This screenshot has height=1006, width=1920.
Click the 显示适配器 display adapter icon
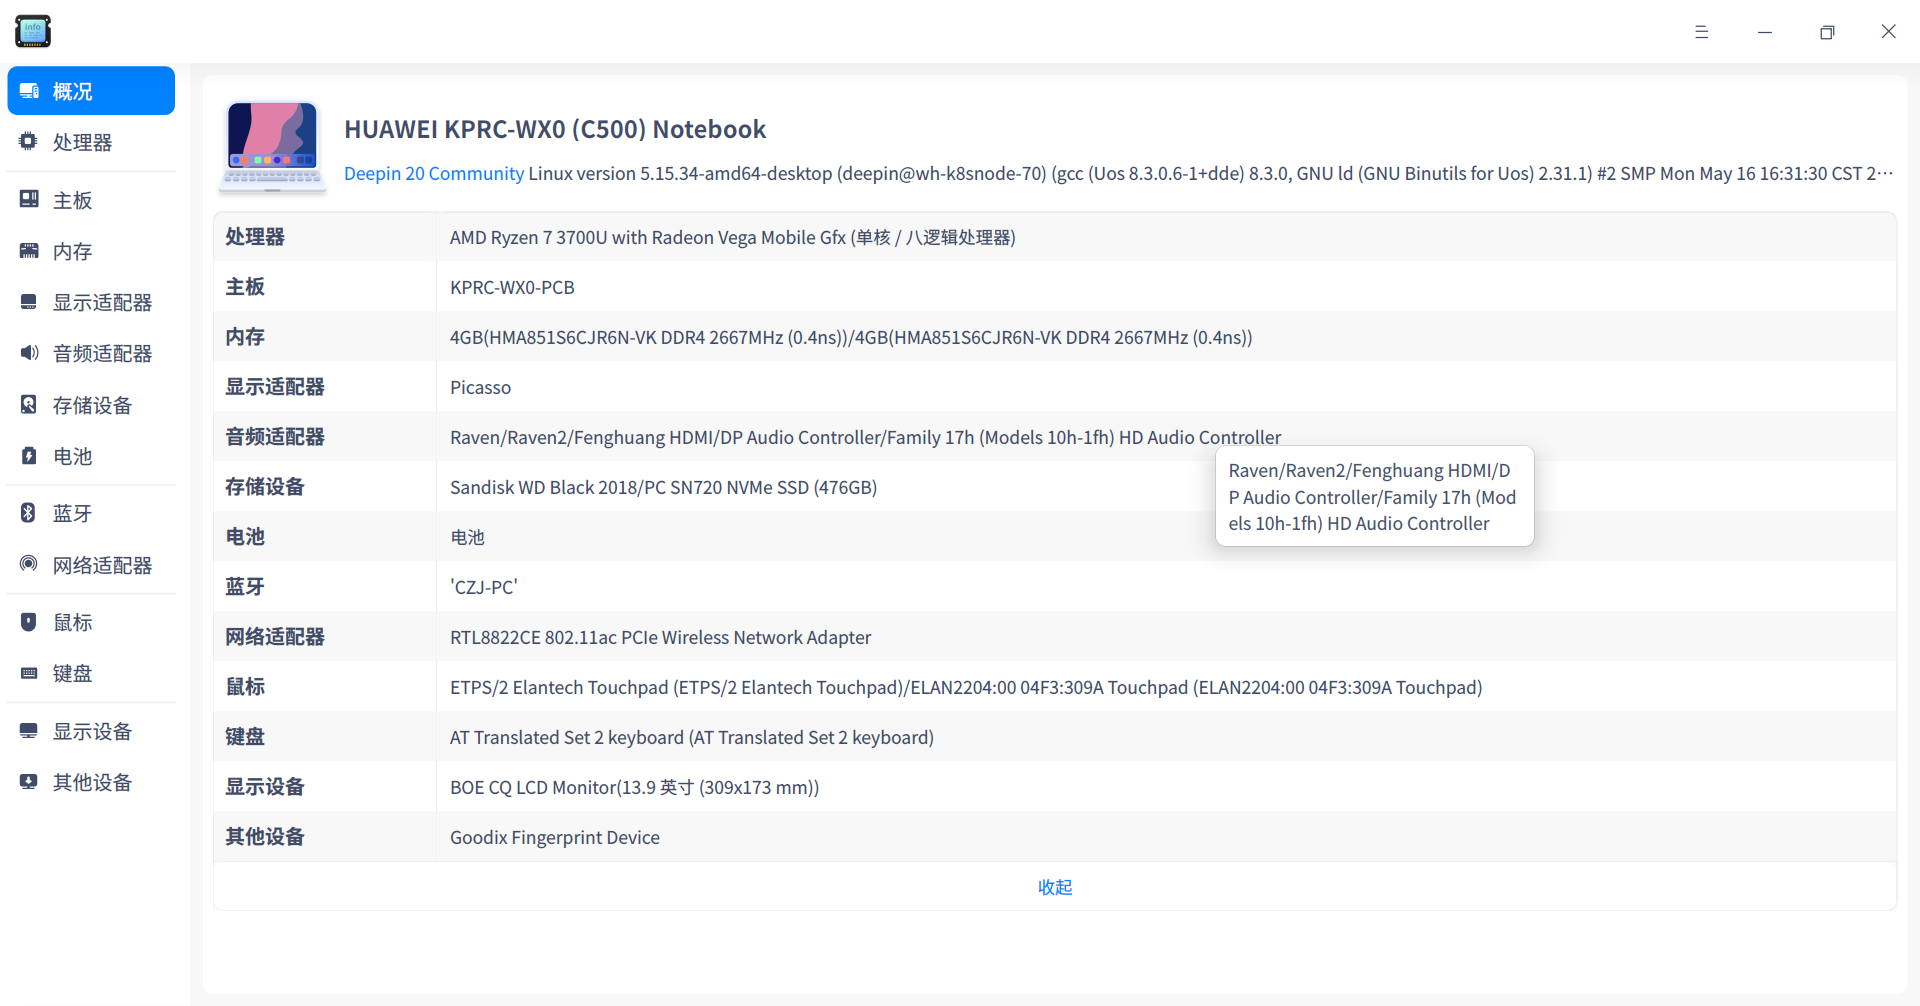(29, 302)
